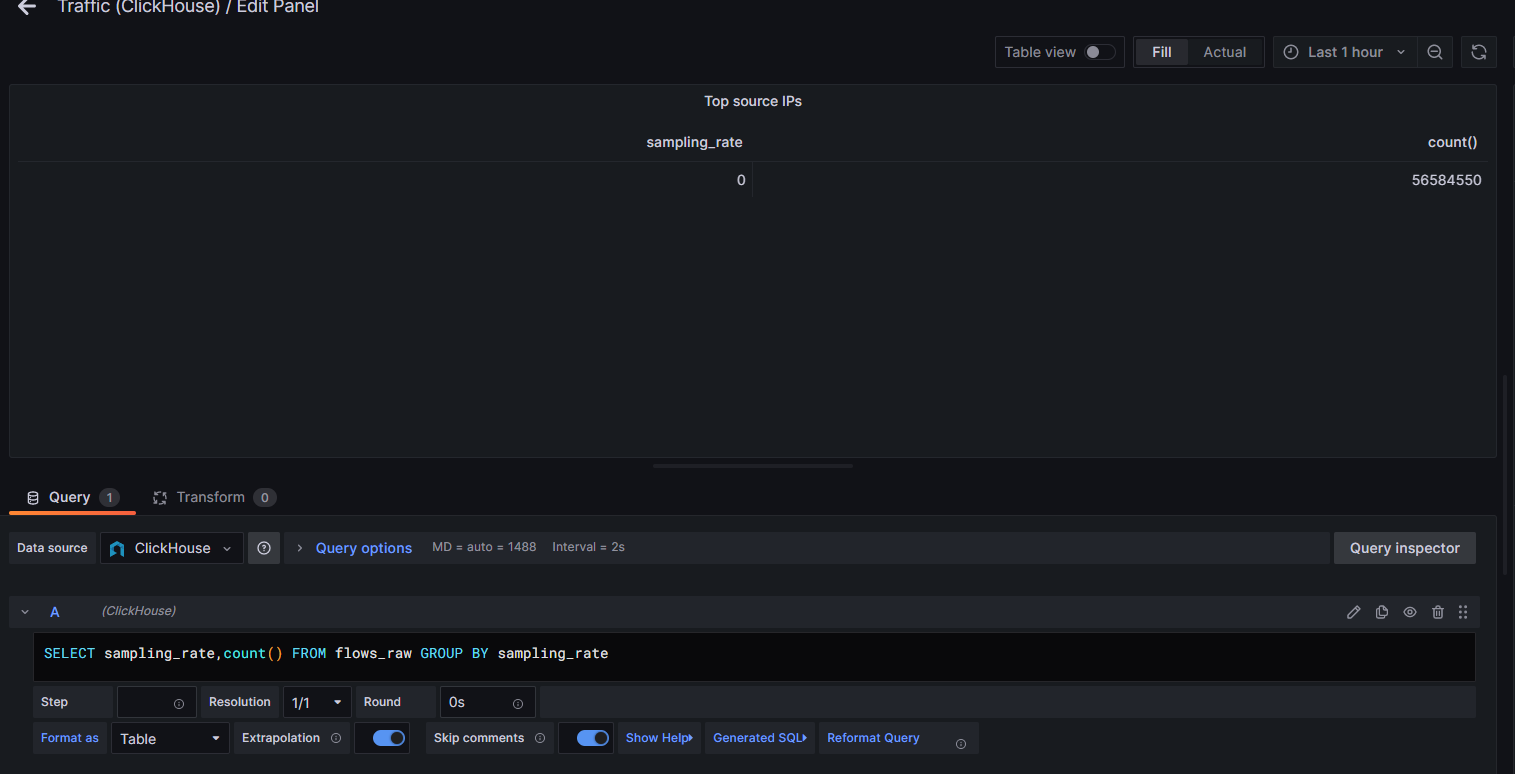
Task: Click the Generated SQL link
Action: [758, 737]
